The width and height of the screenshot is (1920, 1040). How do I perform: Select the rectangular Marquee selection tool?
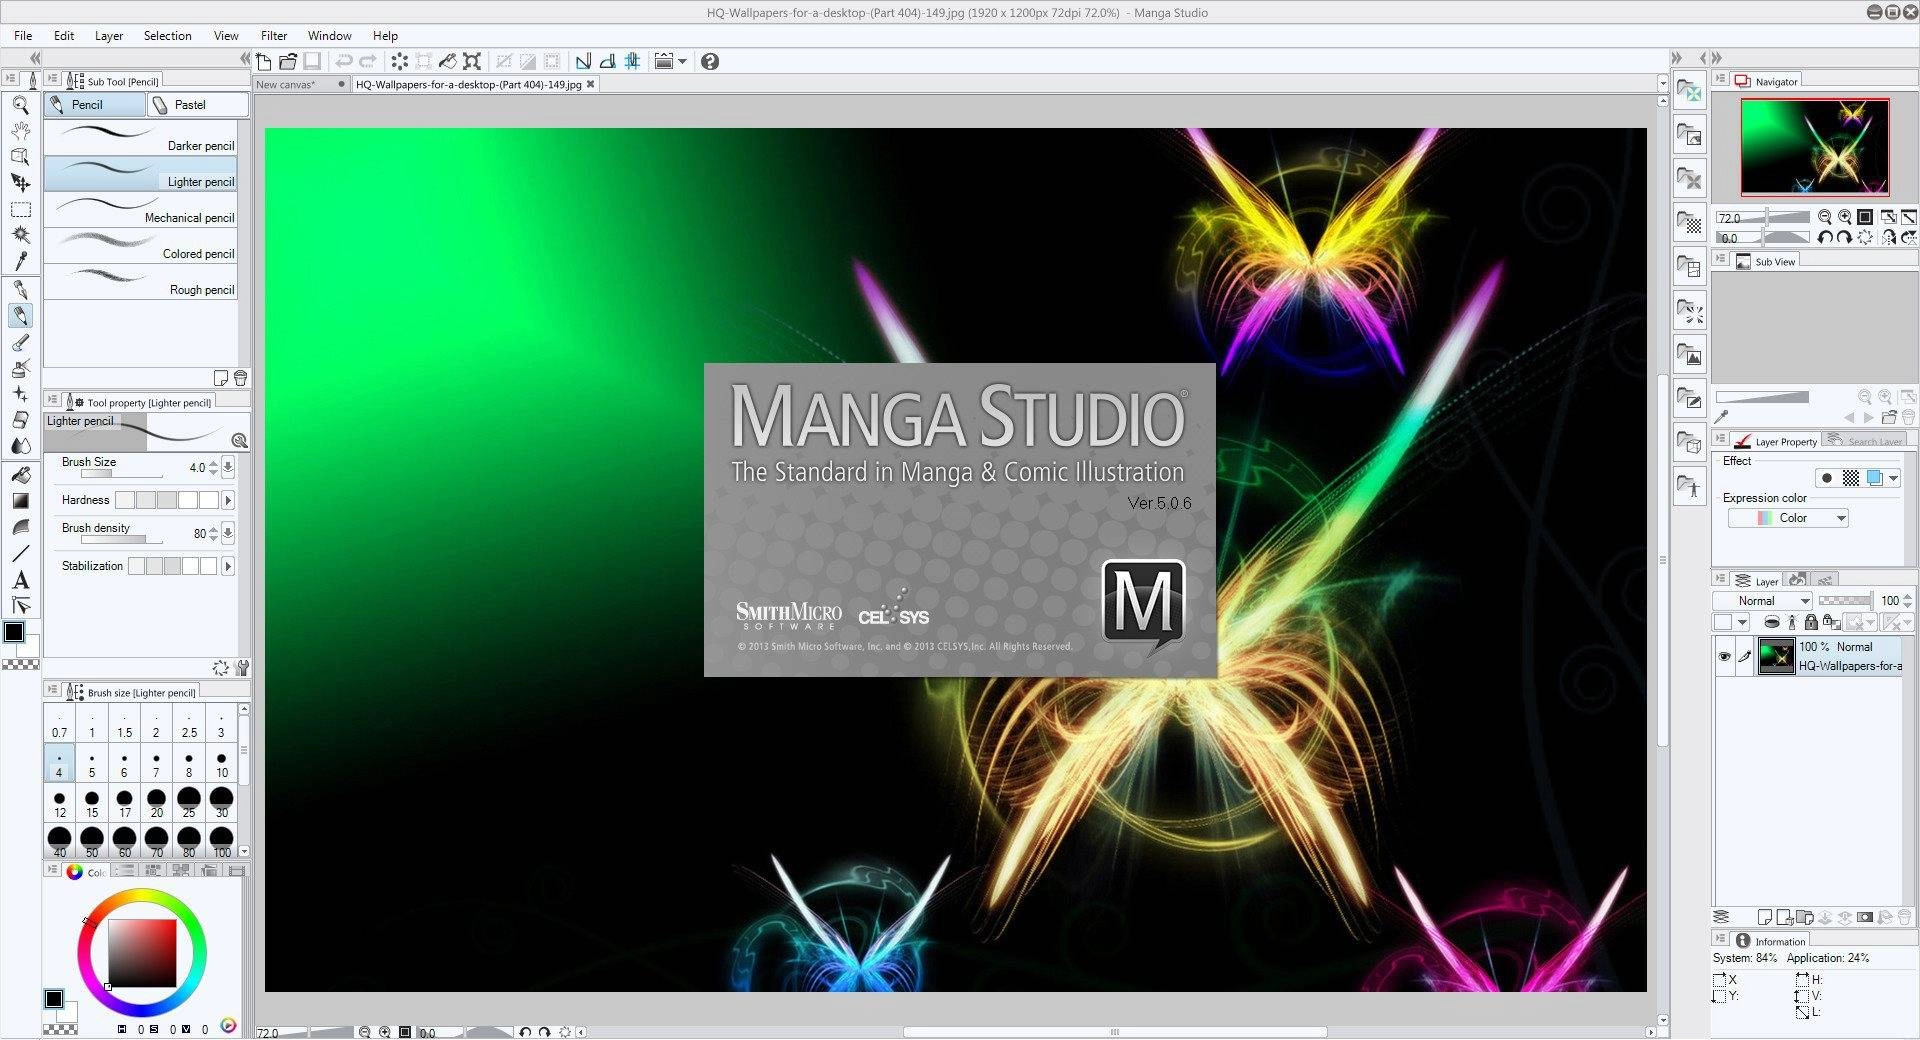(20, 209)
